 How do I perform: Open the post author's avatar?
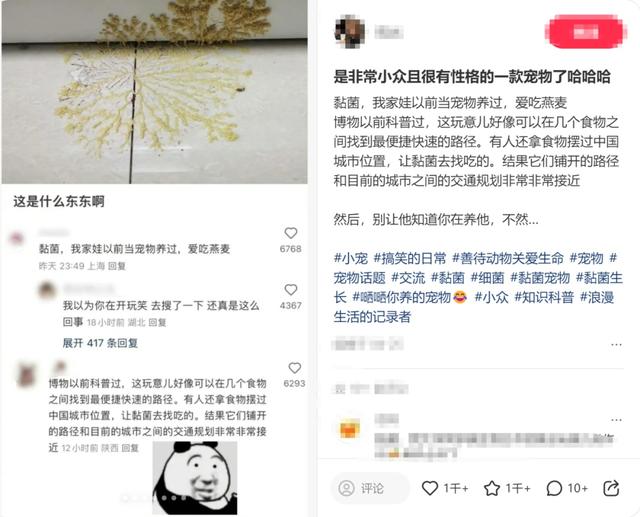point(349,31)
